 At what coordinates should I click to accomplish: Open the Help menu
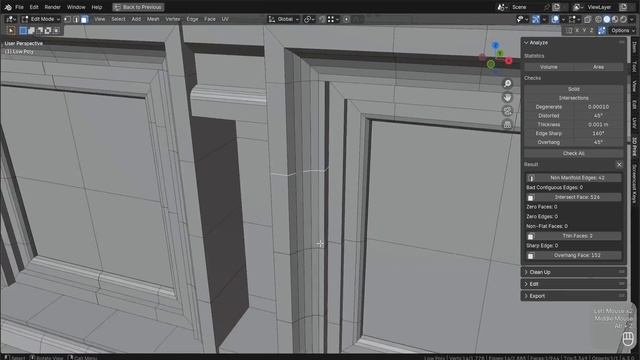click(x=97, y=7)
